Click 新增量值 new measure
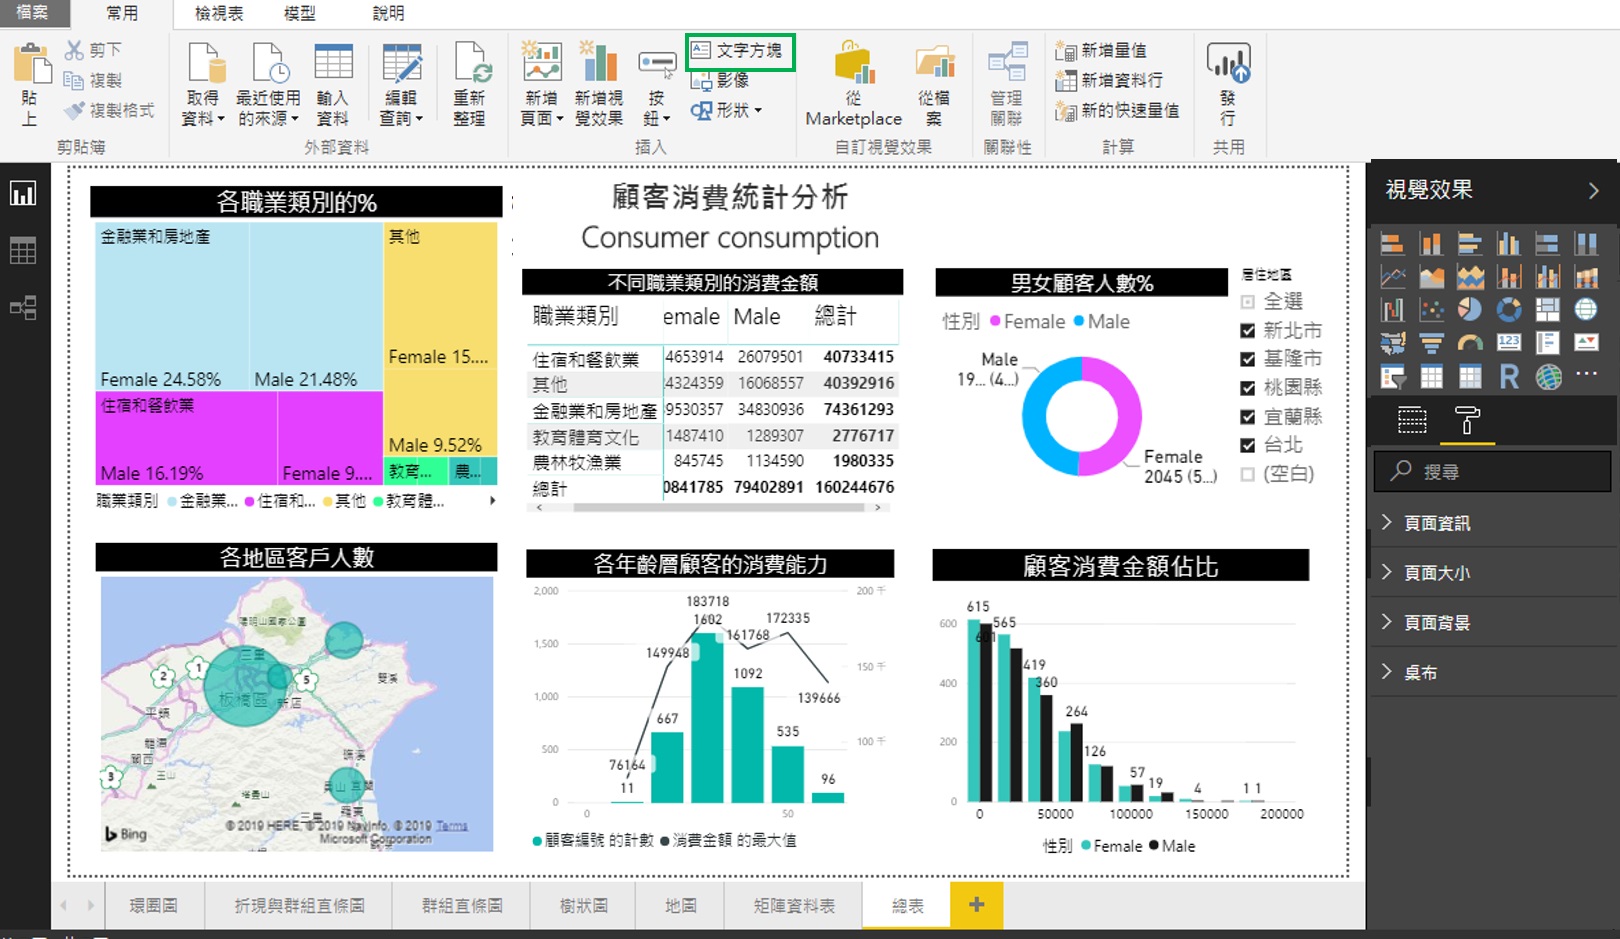 point(1102,50)
